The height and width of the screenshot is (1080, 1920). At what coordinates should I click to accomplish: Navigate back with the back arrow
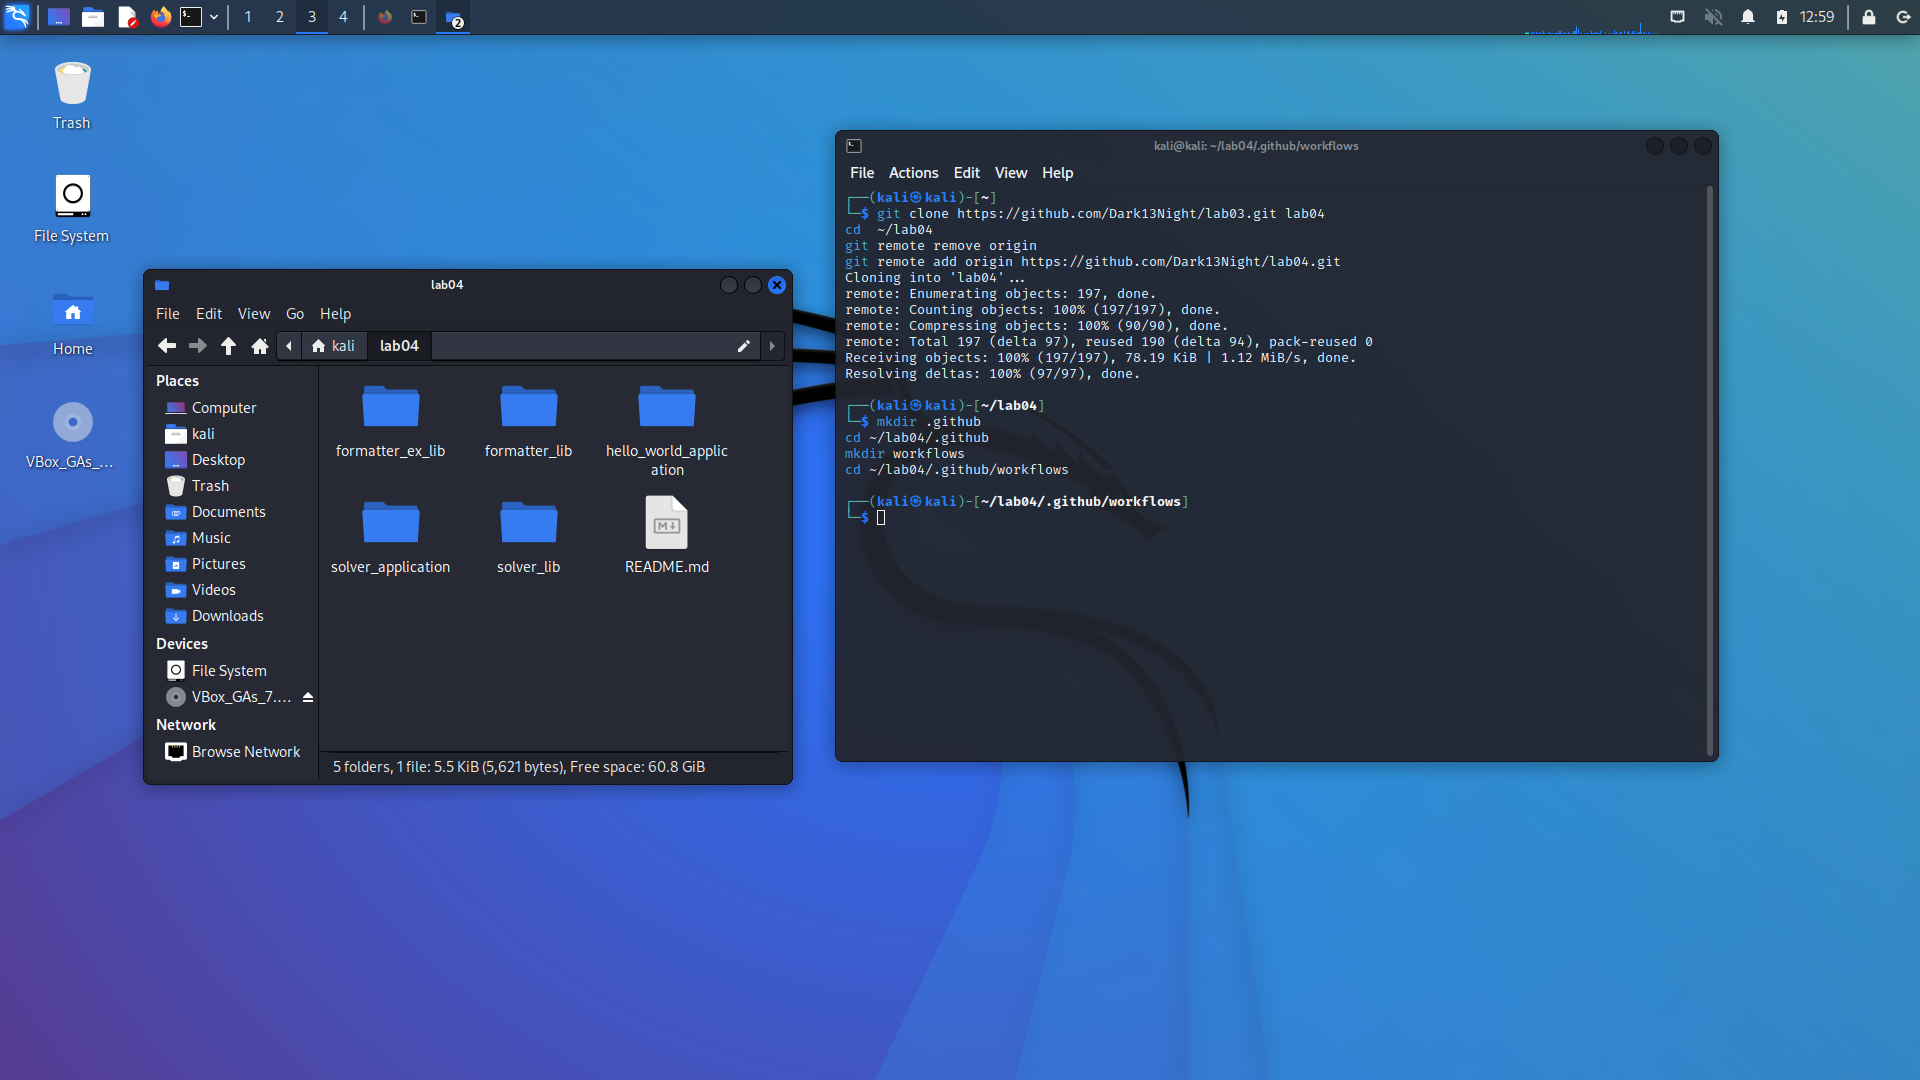166,345
